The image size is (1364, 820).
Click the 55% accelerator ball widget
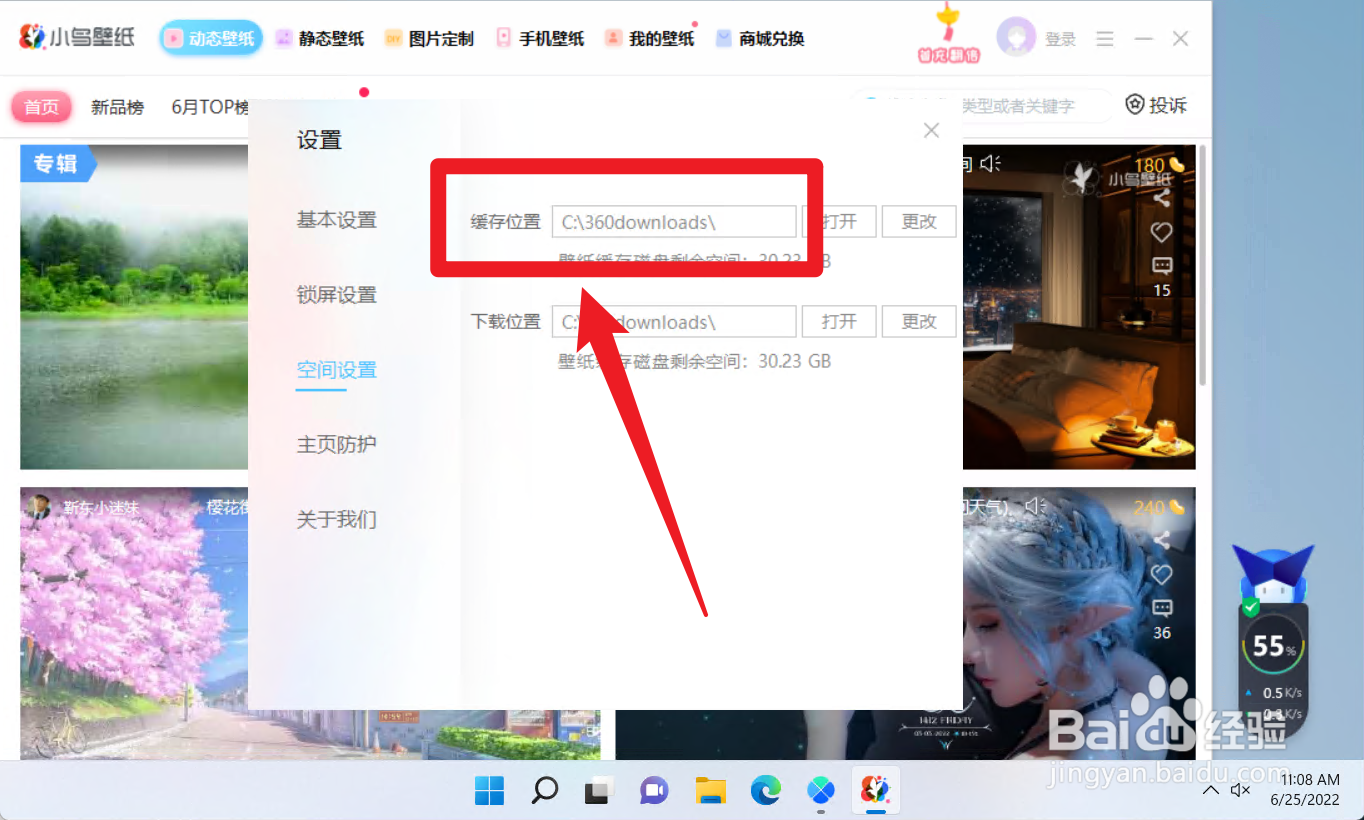1272,645
